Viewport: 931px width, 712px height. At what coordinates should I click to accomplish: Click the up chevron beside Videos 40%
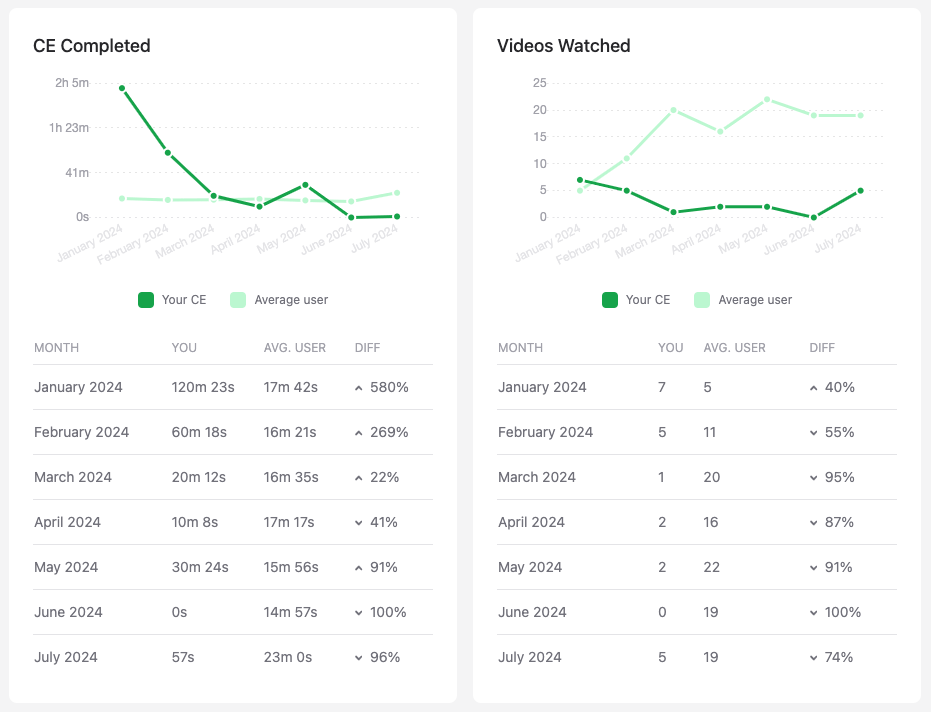click(814, 388)
